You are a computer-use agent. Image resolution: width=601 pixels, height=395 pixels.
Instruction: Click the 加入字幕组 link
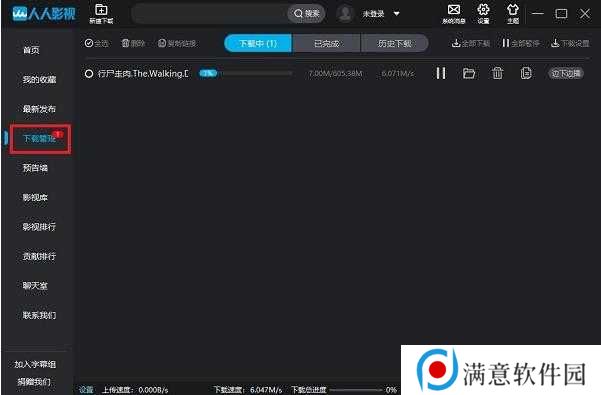click(x=35, y=364)
